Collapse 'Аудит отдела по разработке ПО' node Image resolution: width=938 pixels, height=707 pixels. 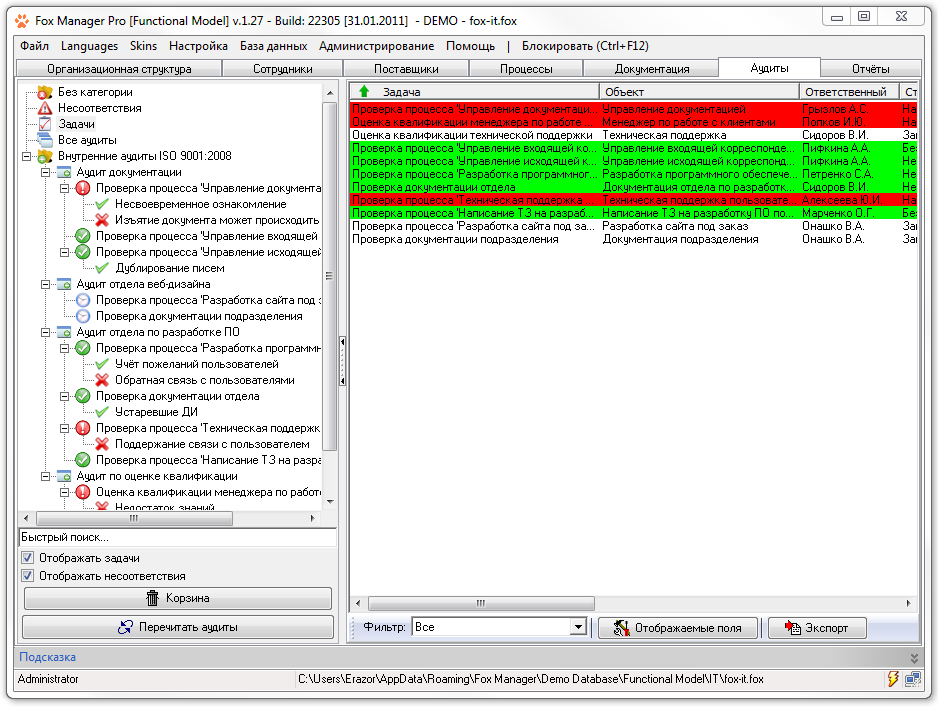tap(45, 332)
